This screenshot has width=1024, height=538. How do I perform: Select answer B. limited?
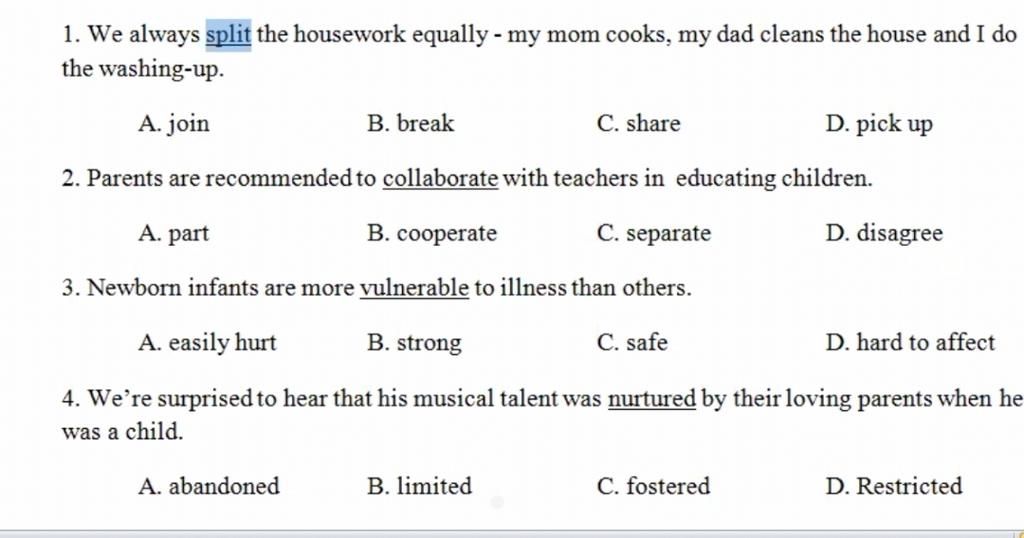(x=419, y=486)
